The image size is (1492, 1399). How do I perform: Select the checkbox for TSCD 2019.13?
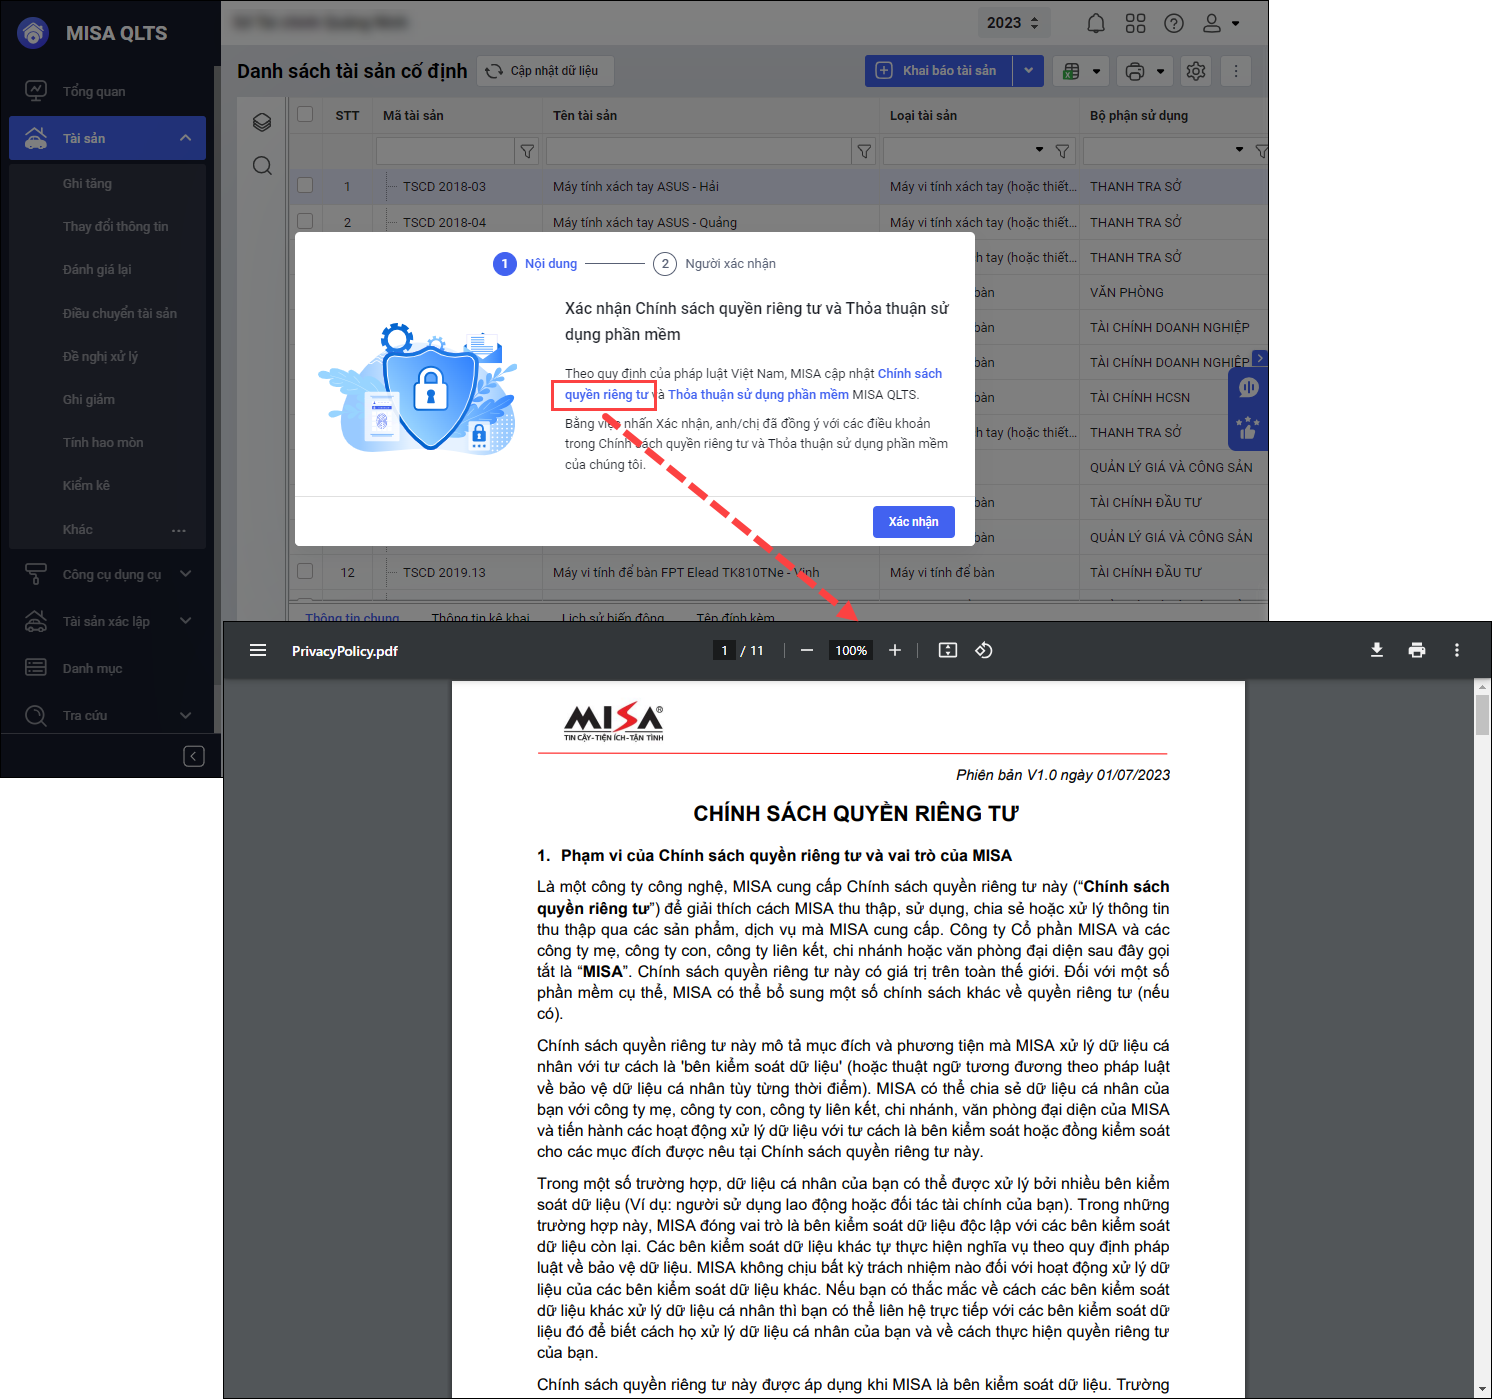pos(305,571)
